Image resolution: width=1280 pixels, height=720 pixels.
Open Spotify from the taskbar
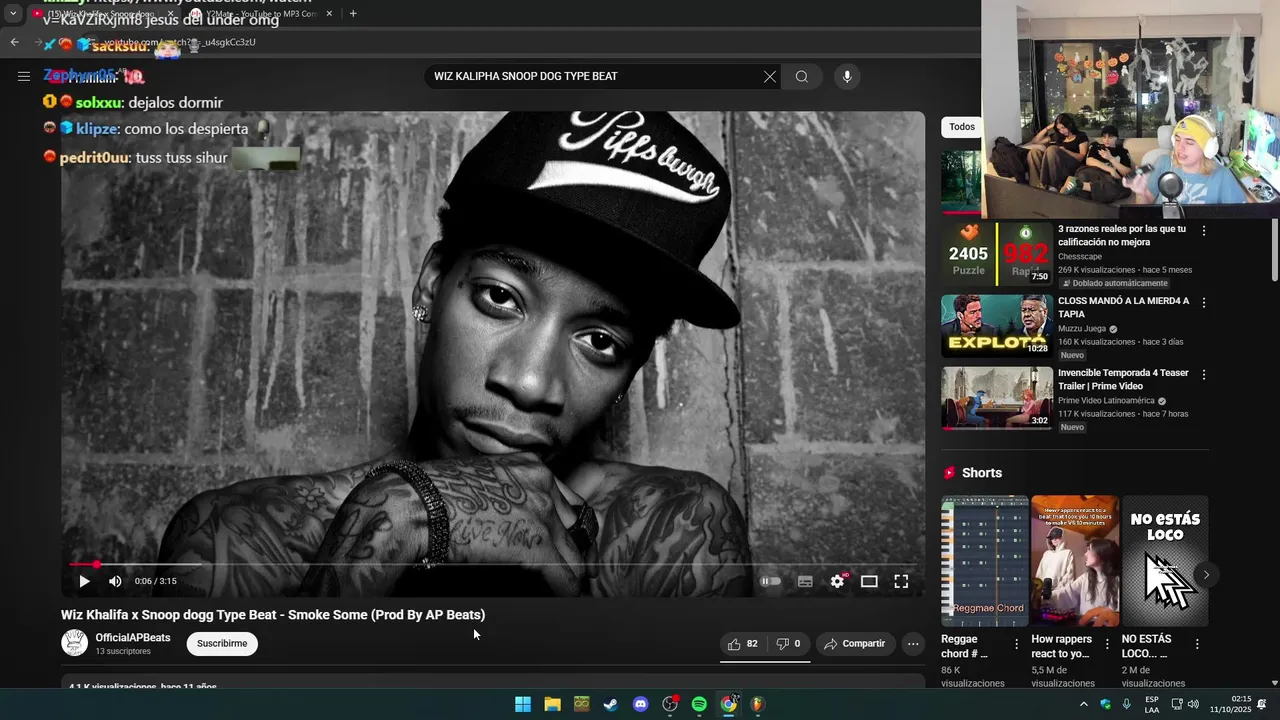click(x=699, y=704)
